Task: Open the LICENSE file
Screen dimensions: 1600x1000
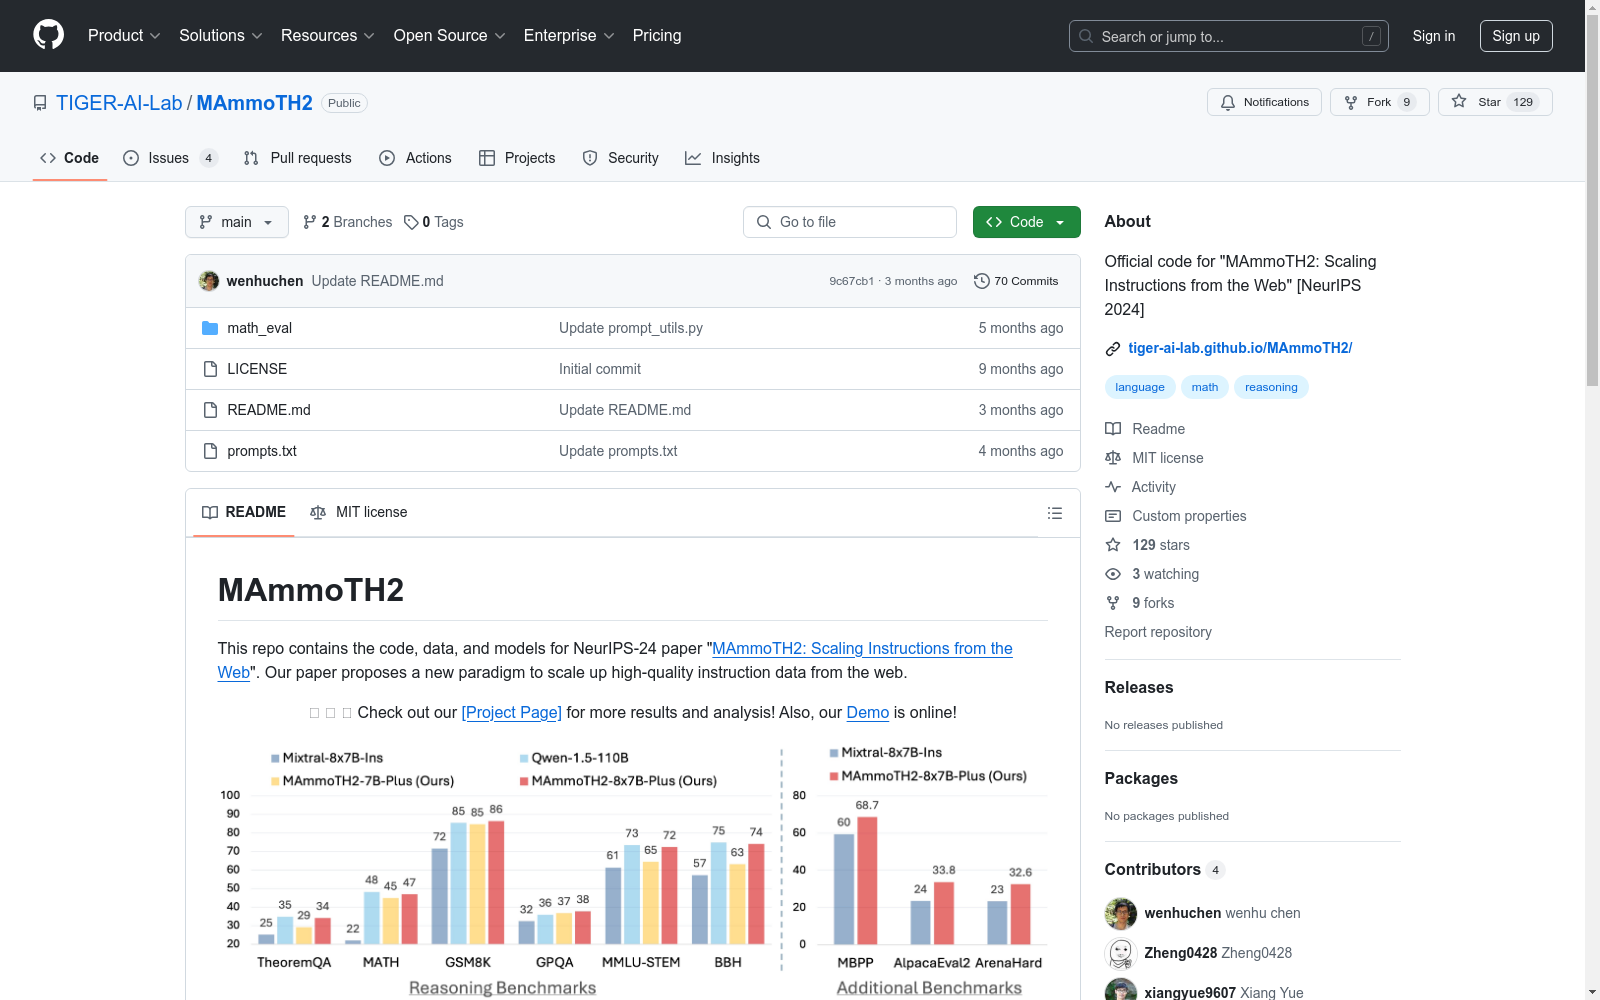Action: tap(257, 369)
